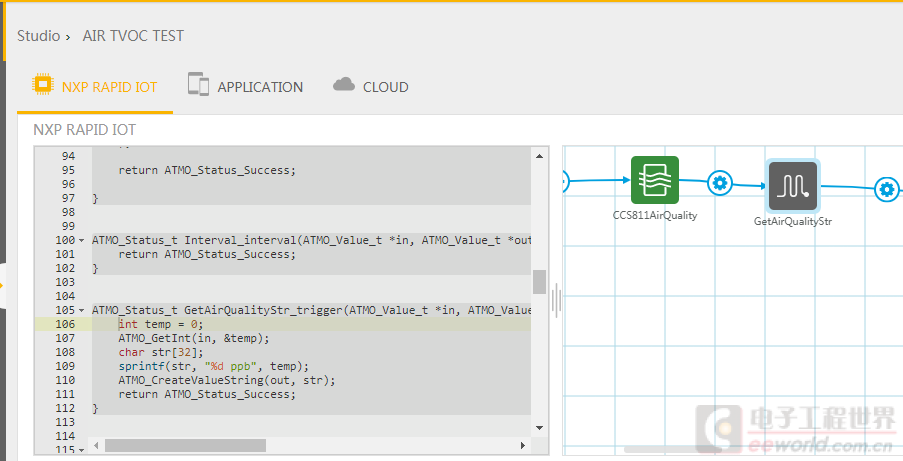Click the ATMO_CreateValueString(out, str) line
Image resolution: width=903 pixels, height=461 pixels.
click(227, 380)
